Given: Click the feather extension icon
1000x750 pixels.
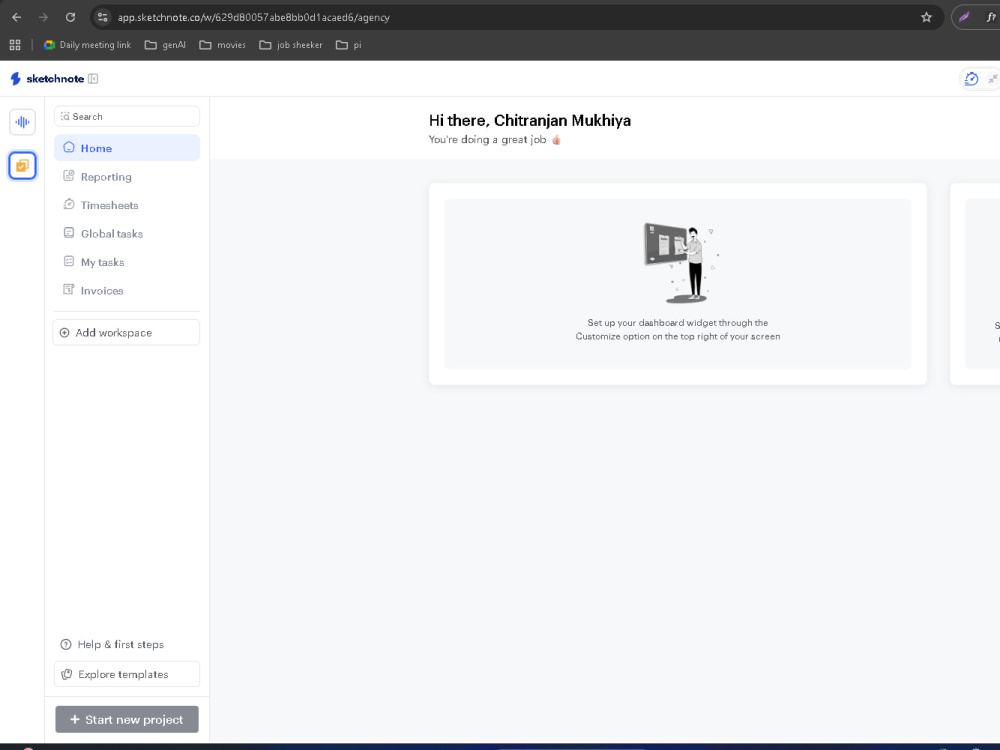Looking at the screenshot, I should [964, 17].
